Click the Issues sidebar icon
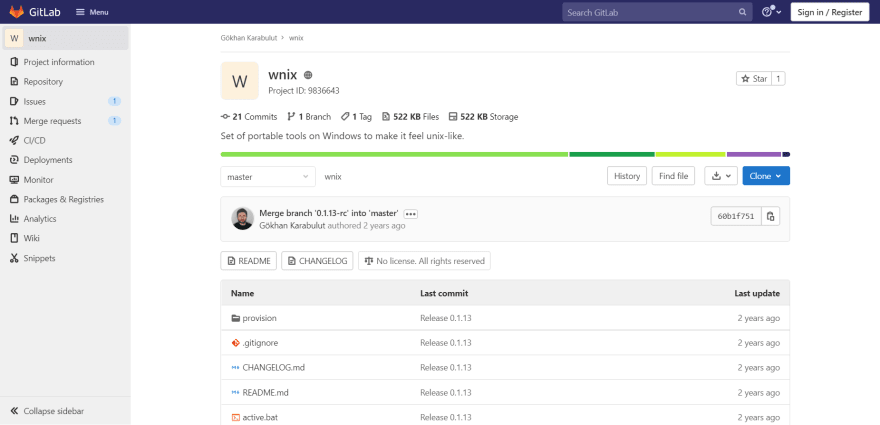The height and width of the screenshot is (425, 880). (14, 101)
